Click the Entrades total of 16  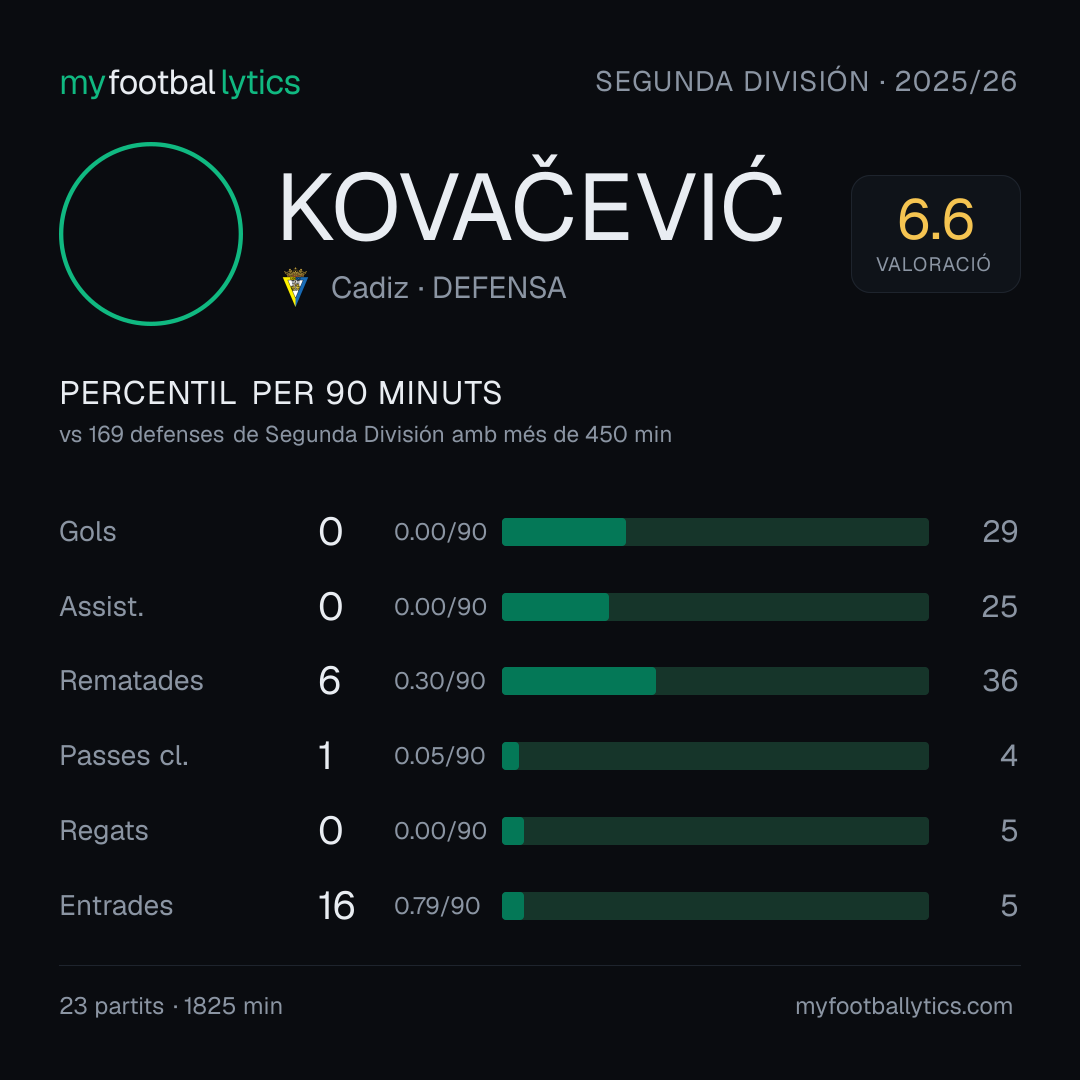tap(336, 906)
